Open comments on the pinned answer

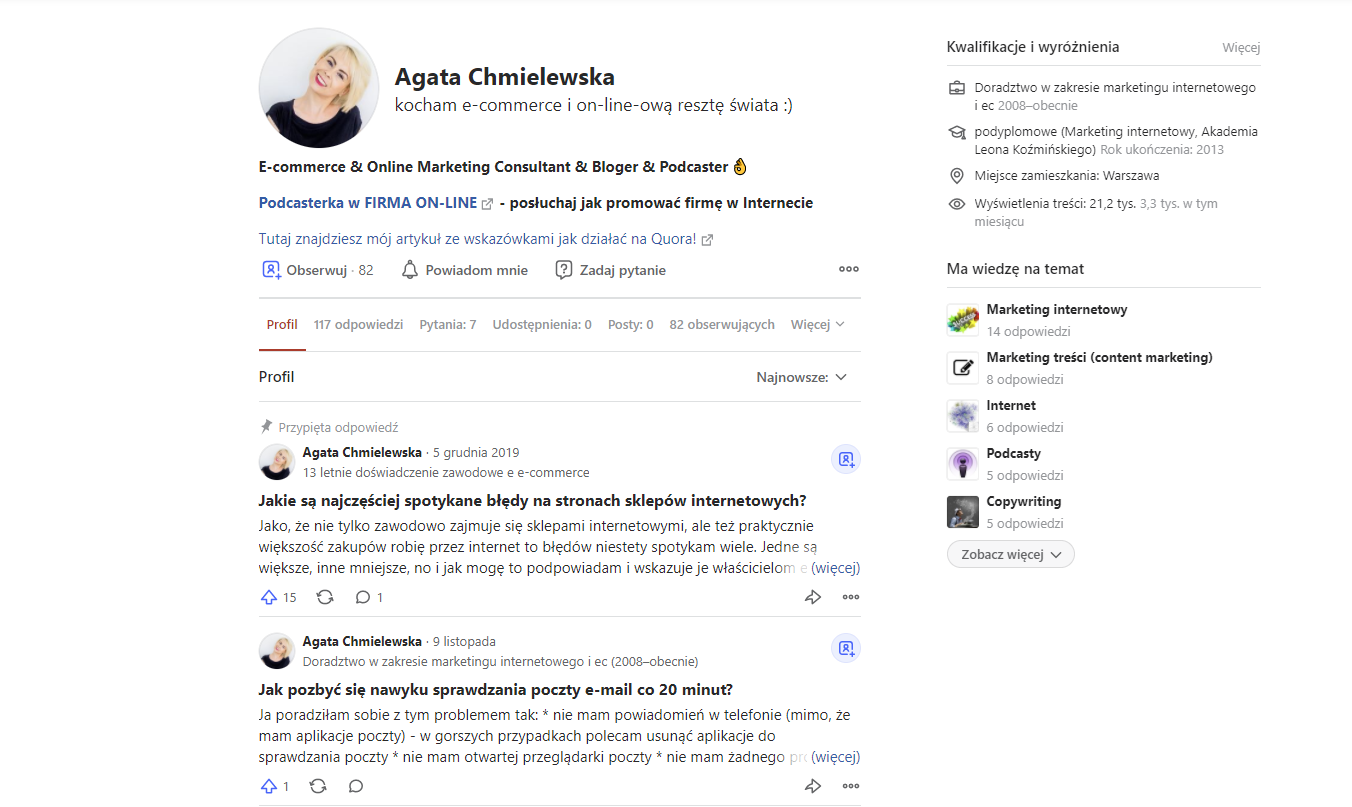coord(369,597)
